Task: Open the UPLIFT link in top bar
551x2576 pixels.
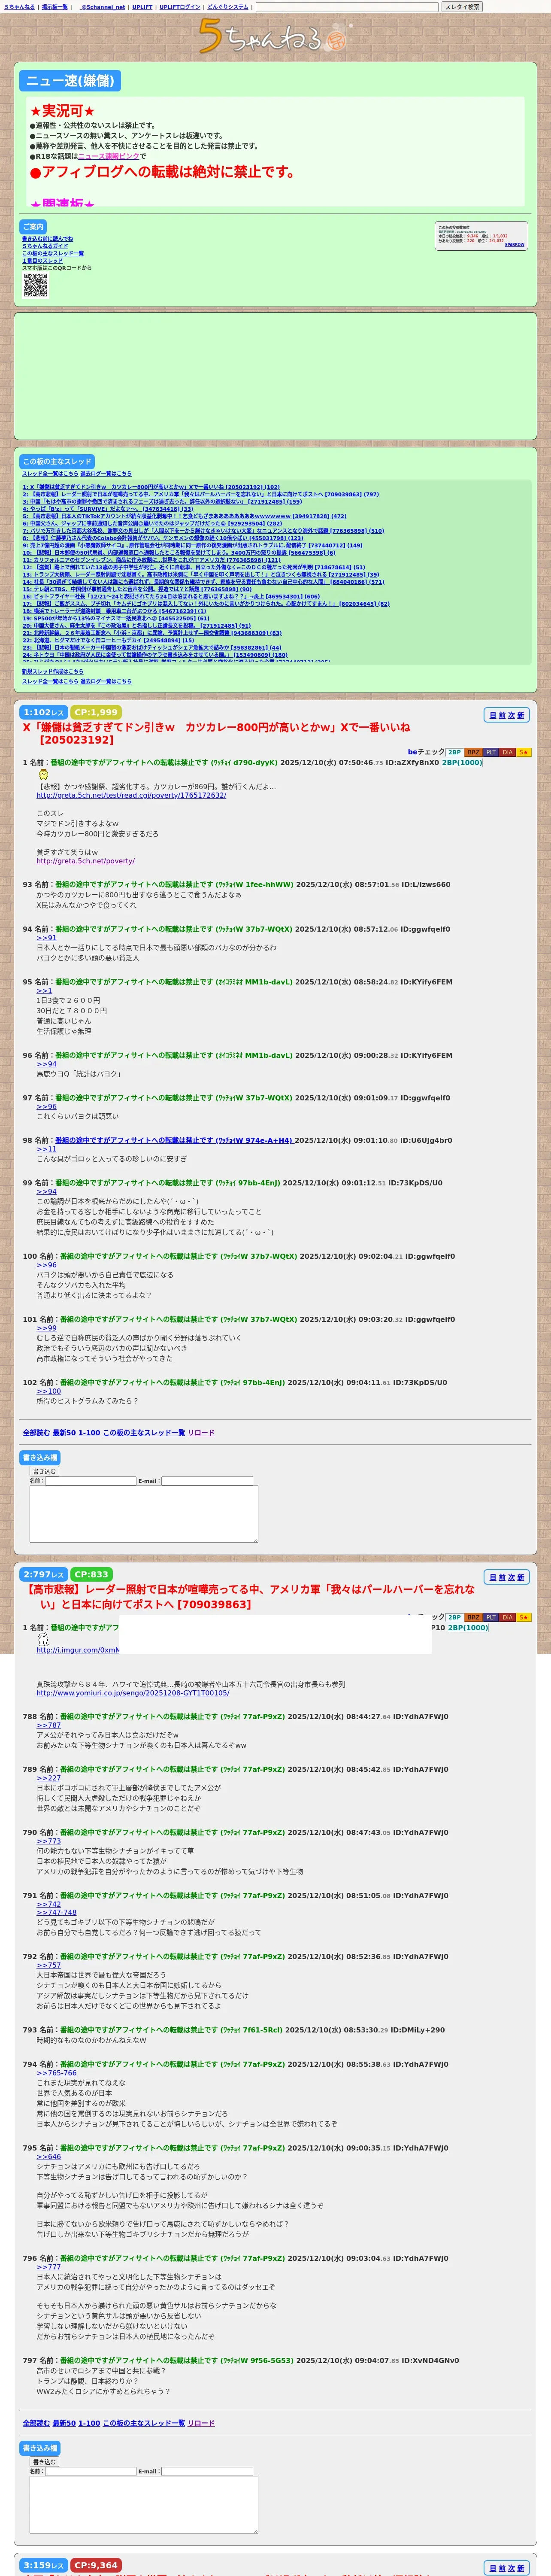Action: [142, 7]
